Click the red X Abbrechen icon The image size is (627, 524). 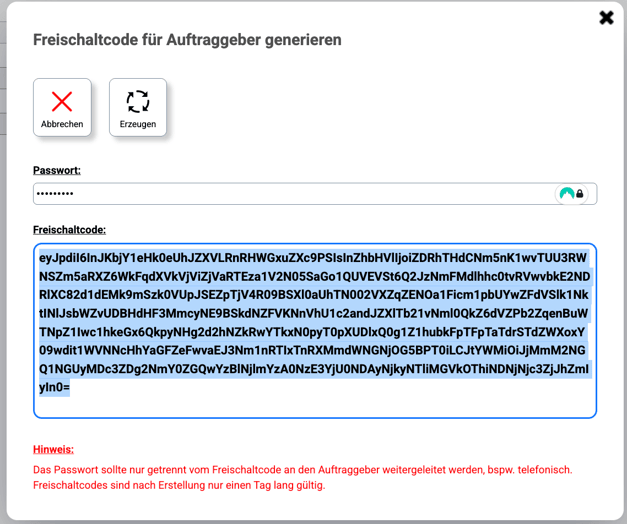(x=62, y=101)
